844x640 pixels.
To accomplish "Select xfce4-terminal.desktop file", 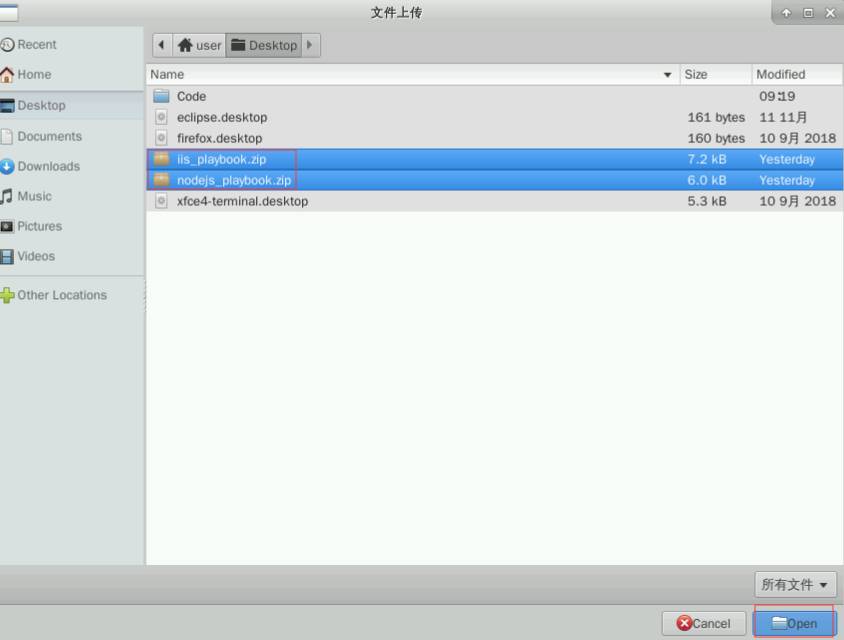I will pos(494,201).
